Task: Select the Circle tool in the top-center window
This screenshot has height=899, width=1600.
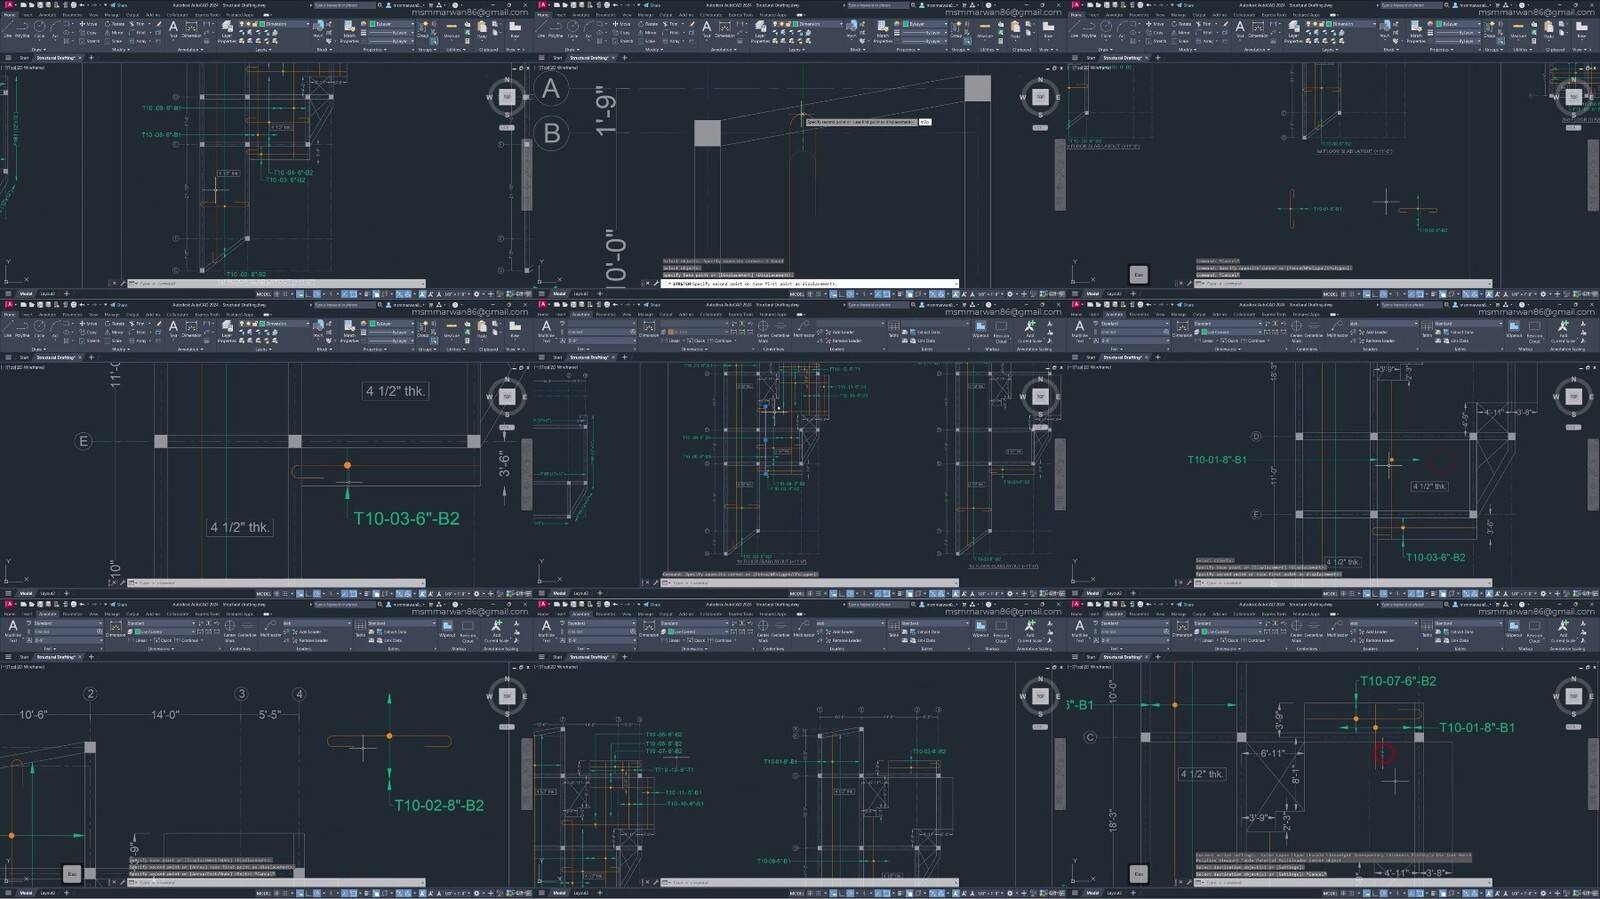Action: click(574, 28)
